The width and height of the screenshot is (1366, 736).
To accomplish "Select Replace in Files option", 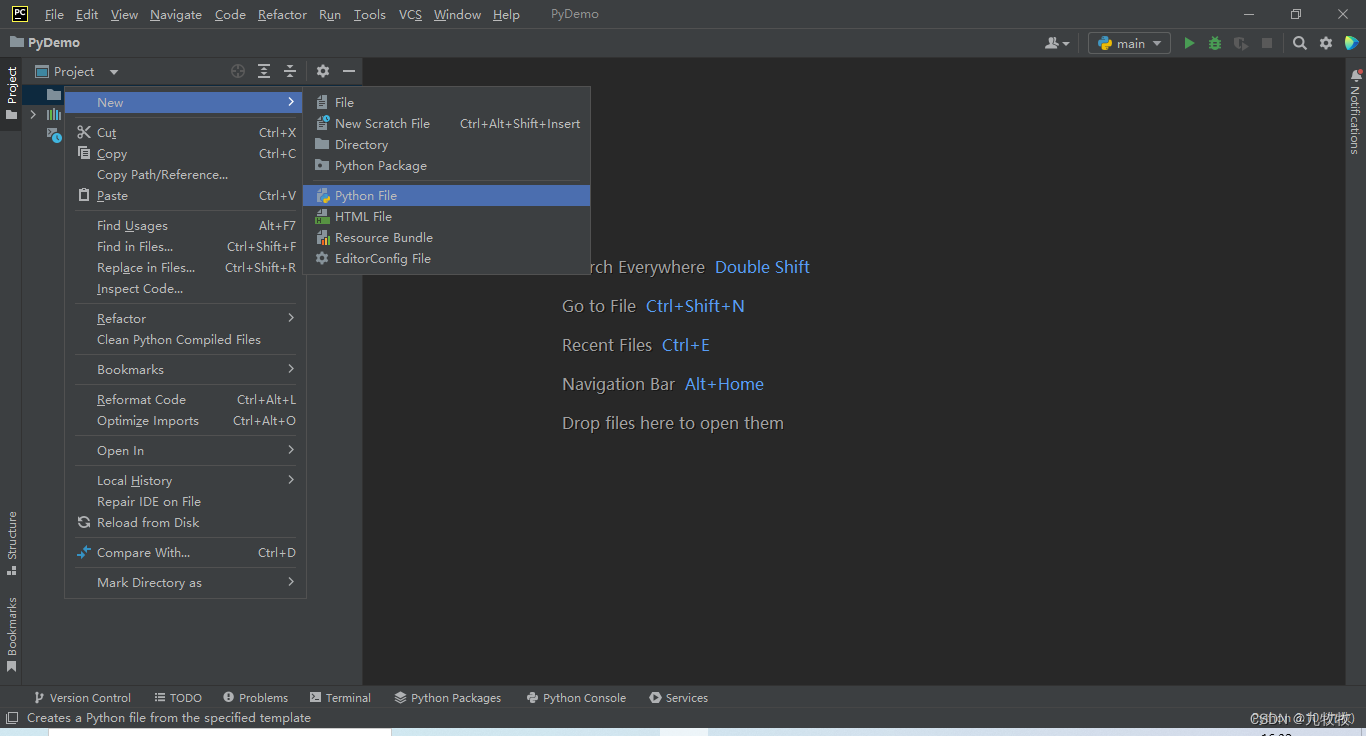I will click(x=185, y=267).
